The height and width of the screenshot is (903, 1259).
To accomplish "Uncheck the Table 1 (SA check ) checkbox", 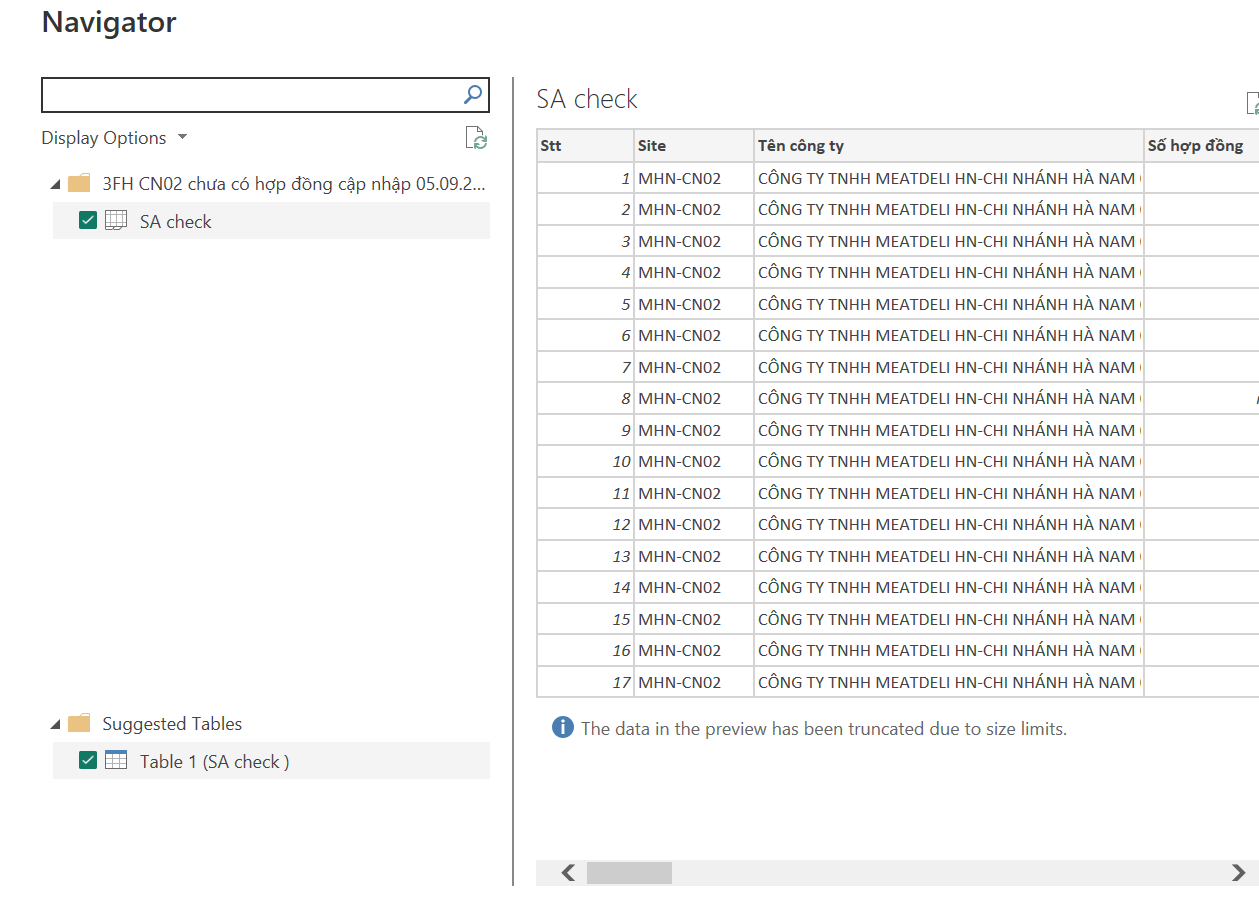I will 88,760.
